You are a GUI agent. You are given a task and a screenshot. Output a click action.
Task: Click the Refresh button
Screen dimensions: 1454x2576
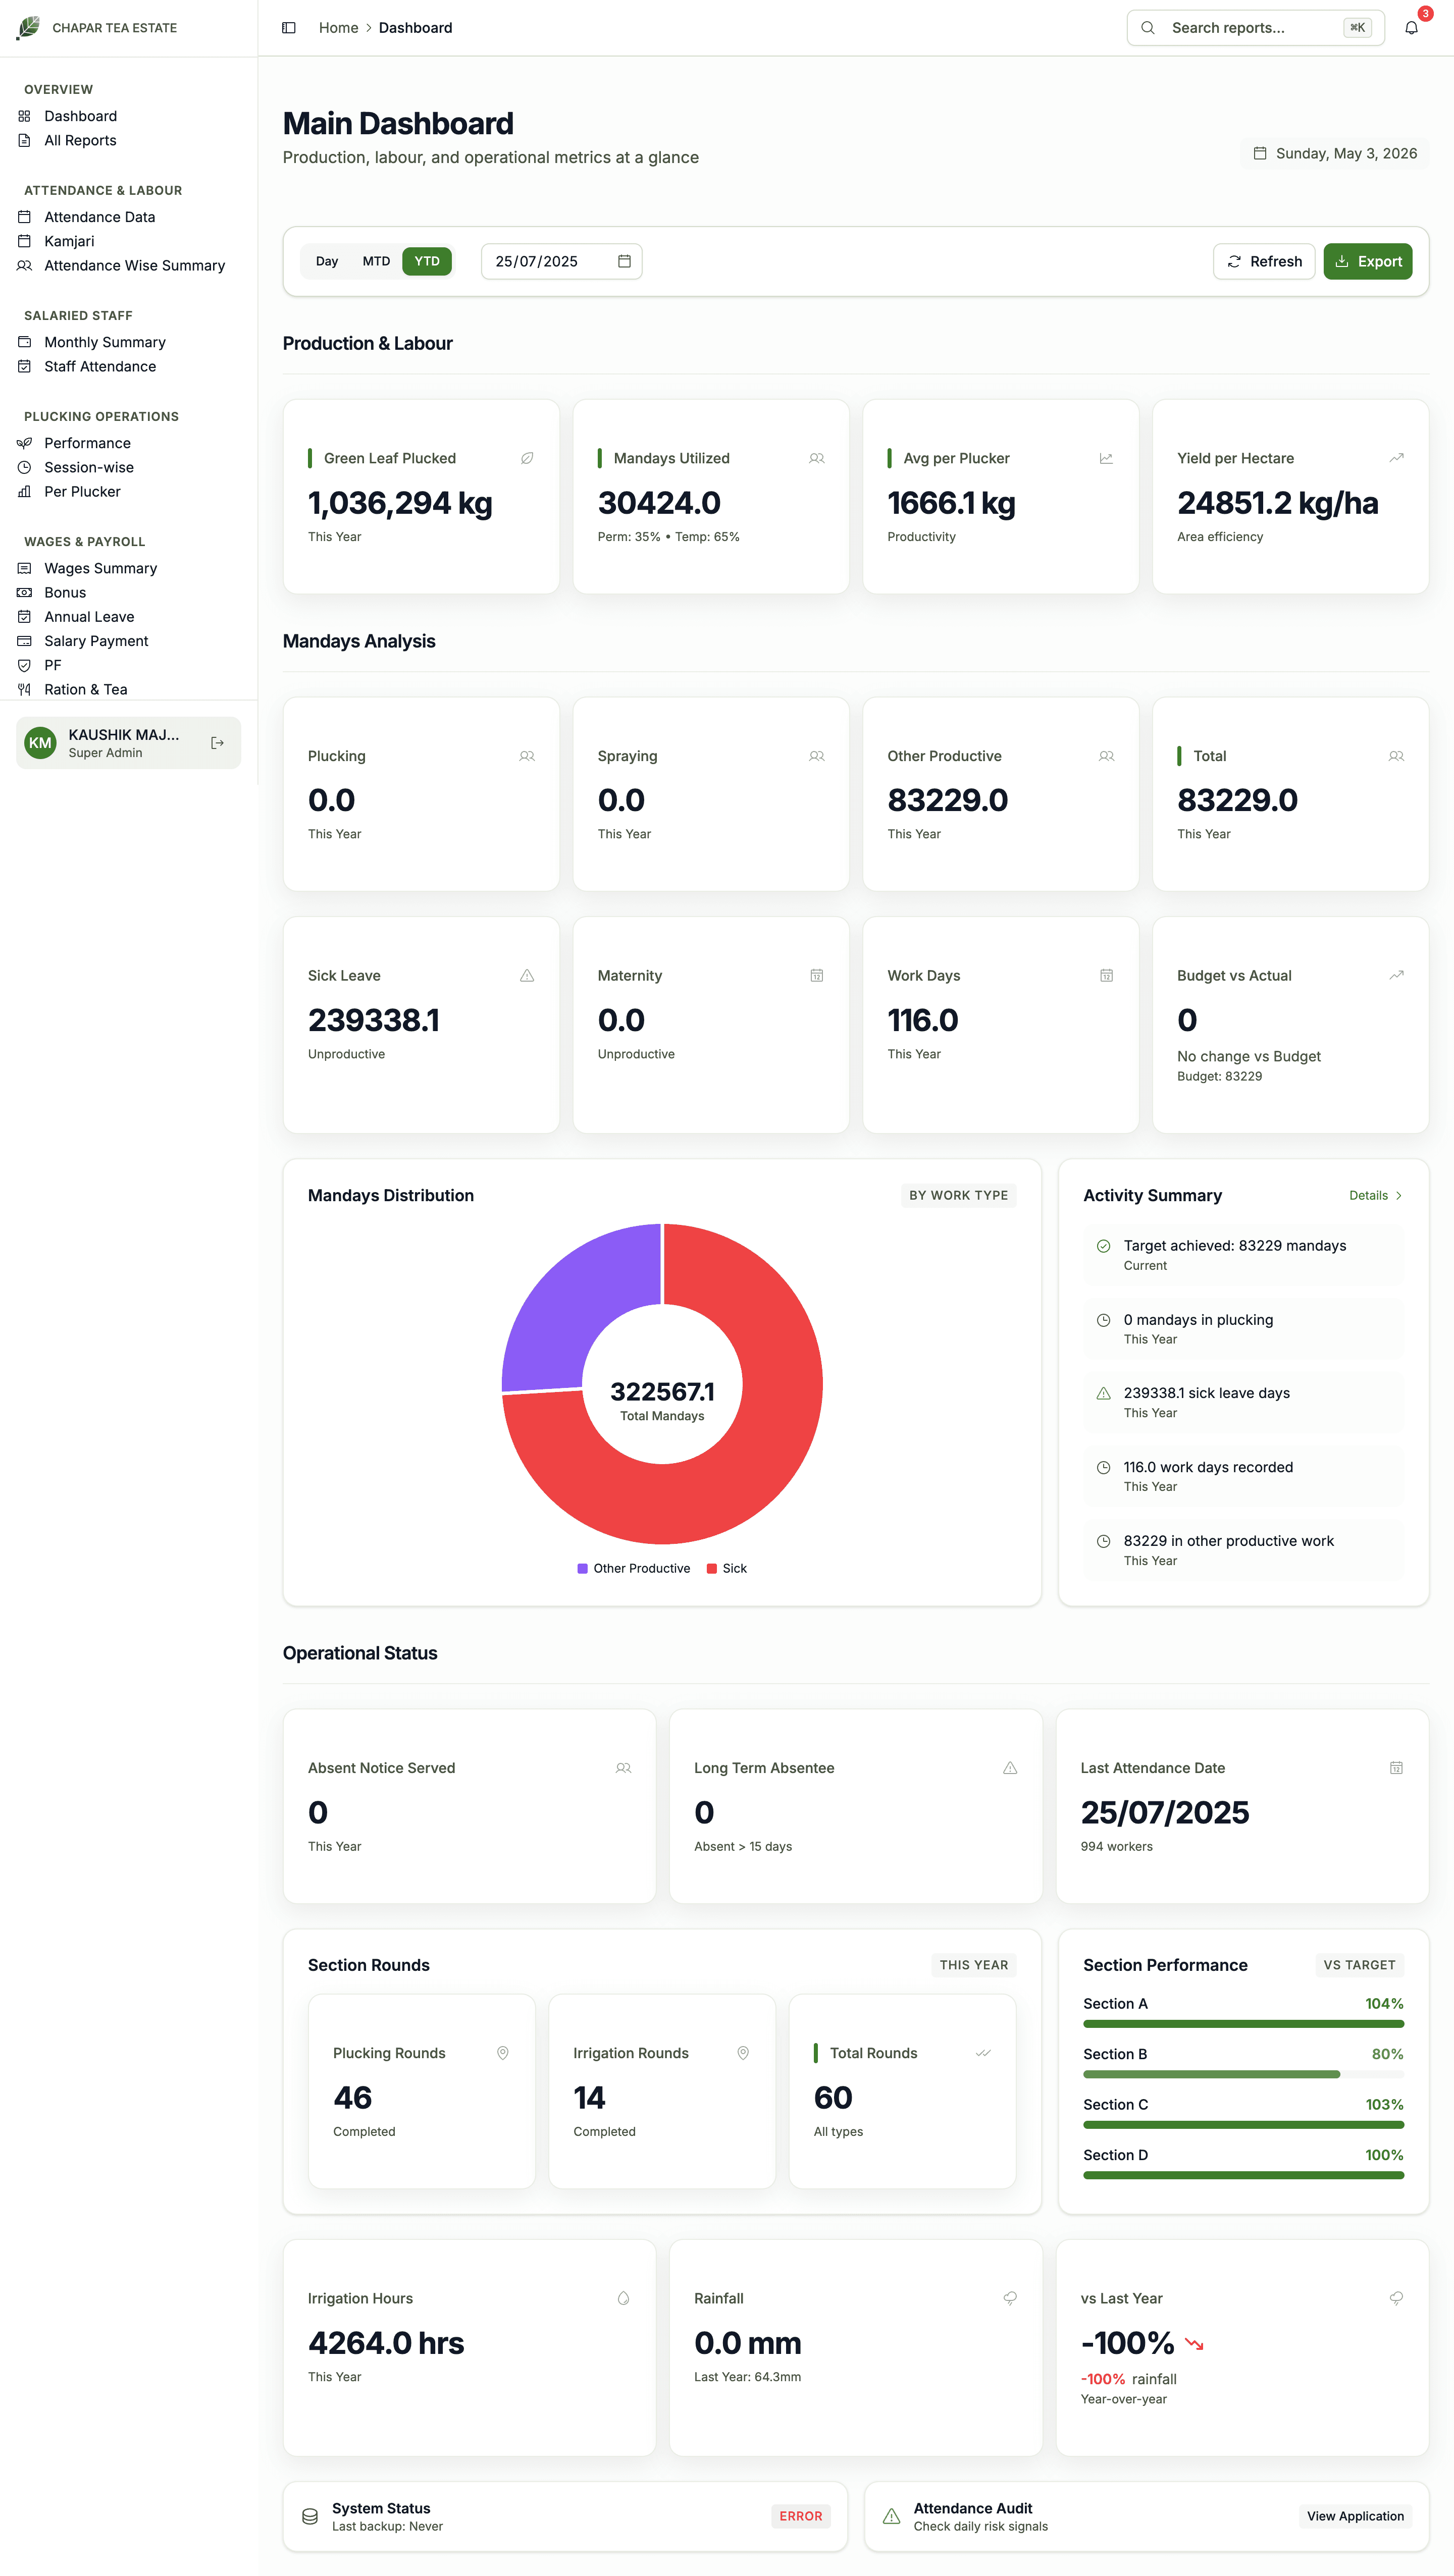click(1264, 261)
